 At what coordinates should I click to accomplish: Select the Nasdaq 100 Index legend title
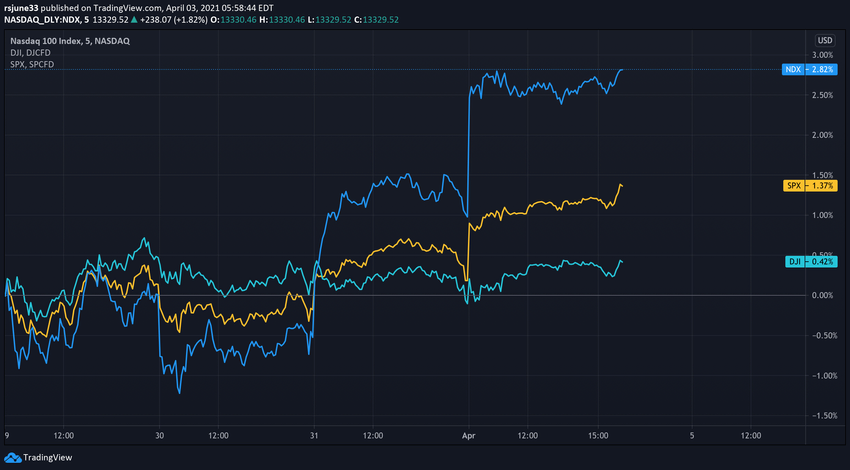(70, 41)
